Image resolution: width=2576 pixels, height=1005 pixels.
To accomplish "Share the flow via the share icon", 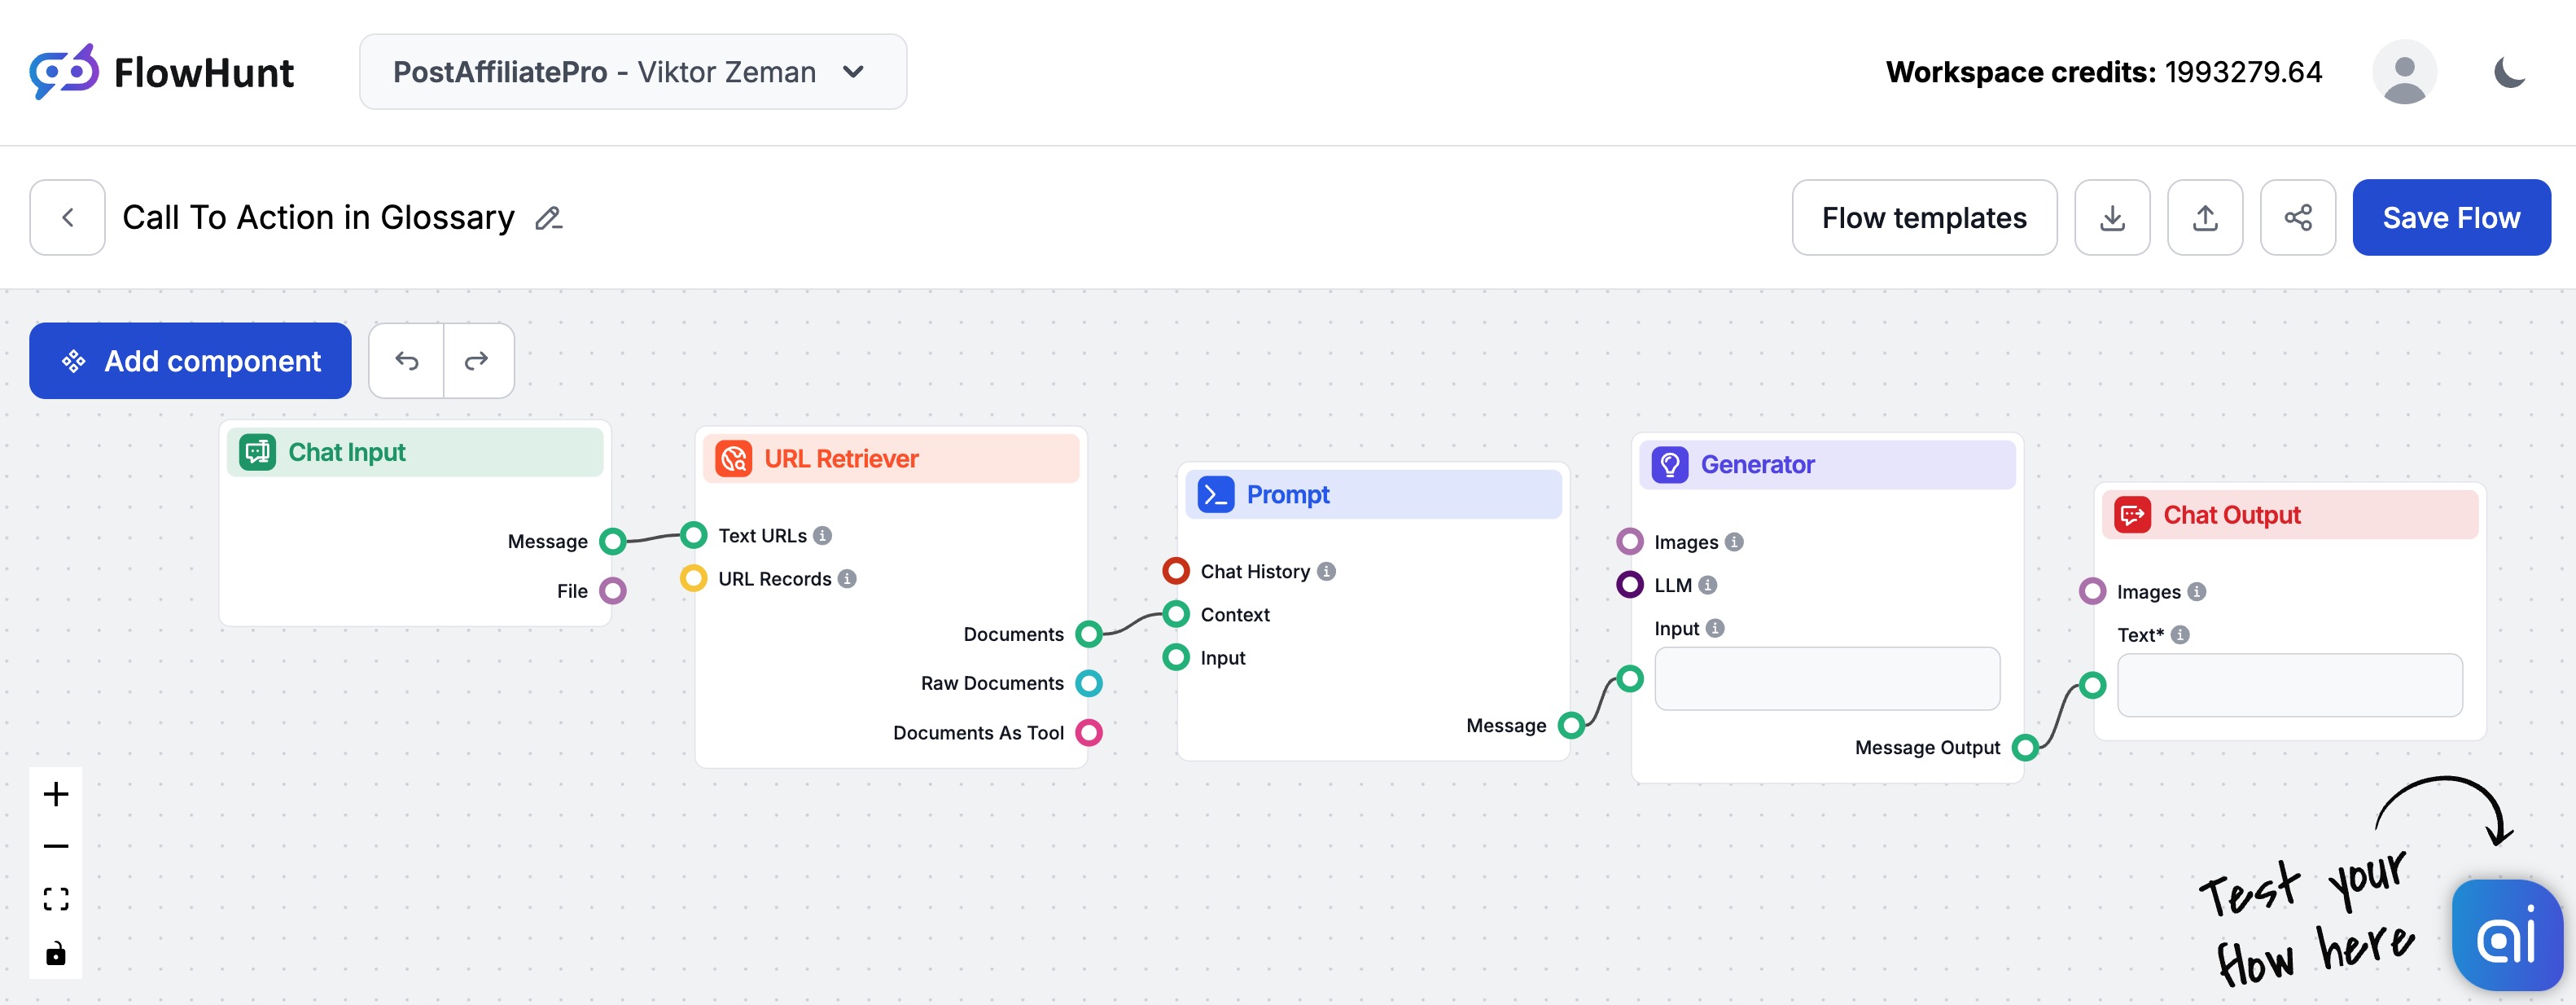I will tap(2297, 217).
